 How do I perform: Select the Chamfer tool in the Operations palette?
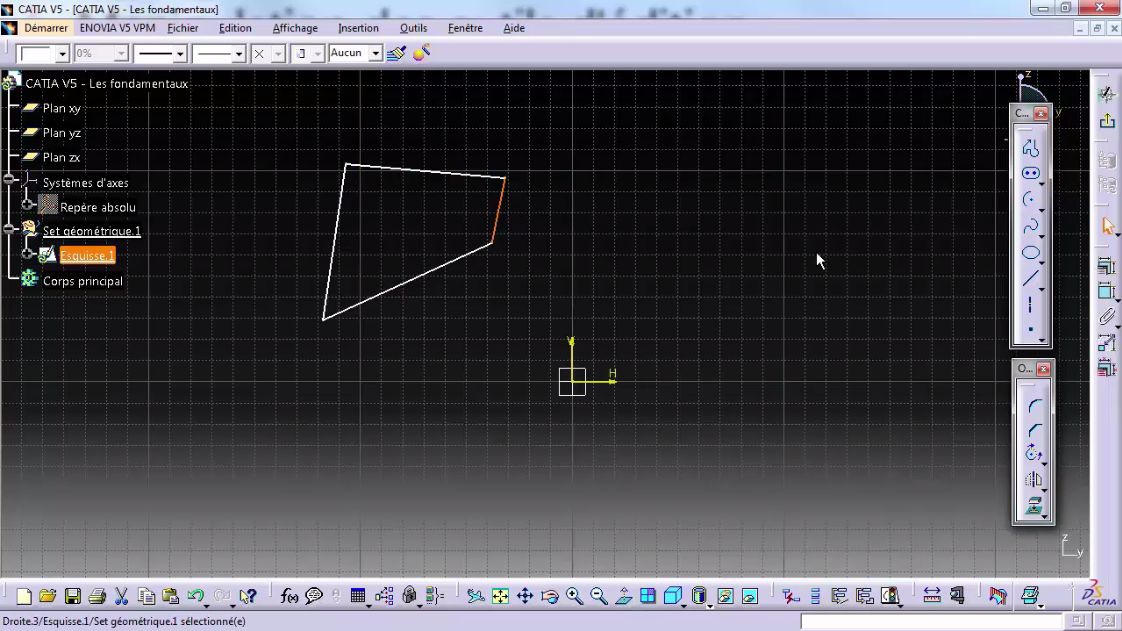(x=1031, y=429)
